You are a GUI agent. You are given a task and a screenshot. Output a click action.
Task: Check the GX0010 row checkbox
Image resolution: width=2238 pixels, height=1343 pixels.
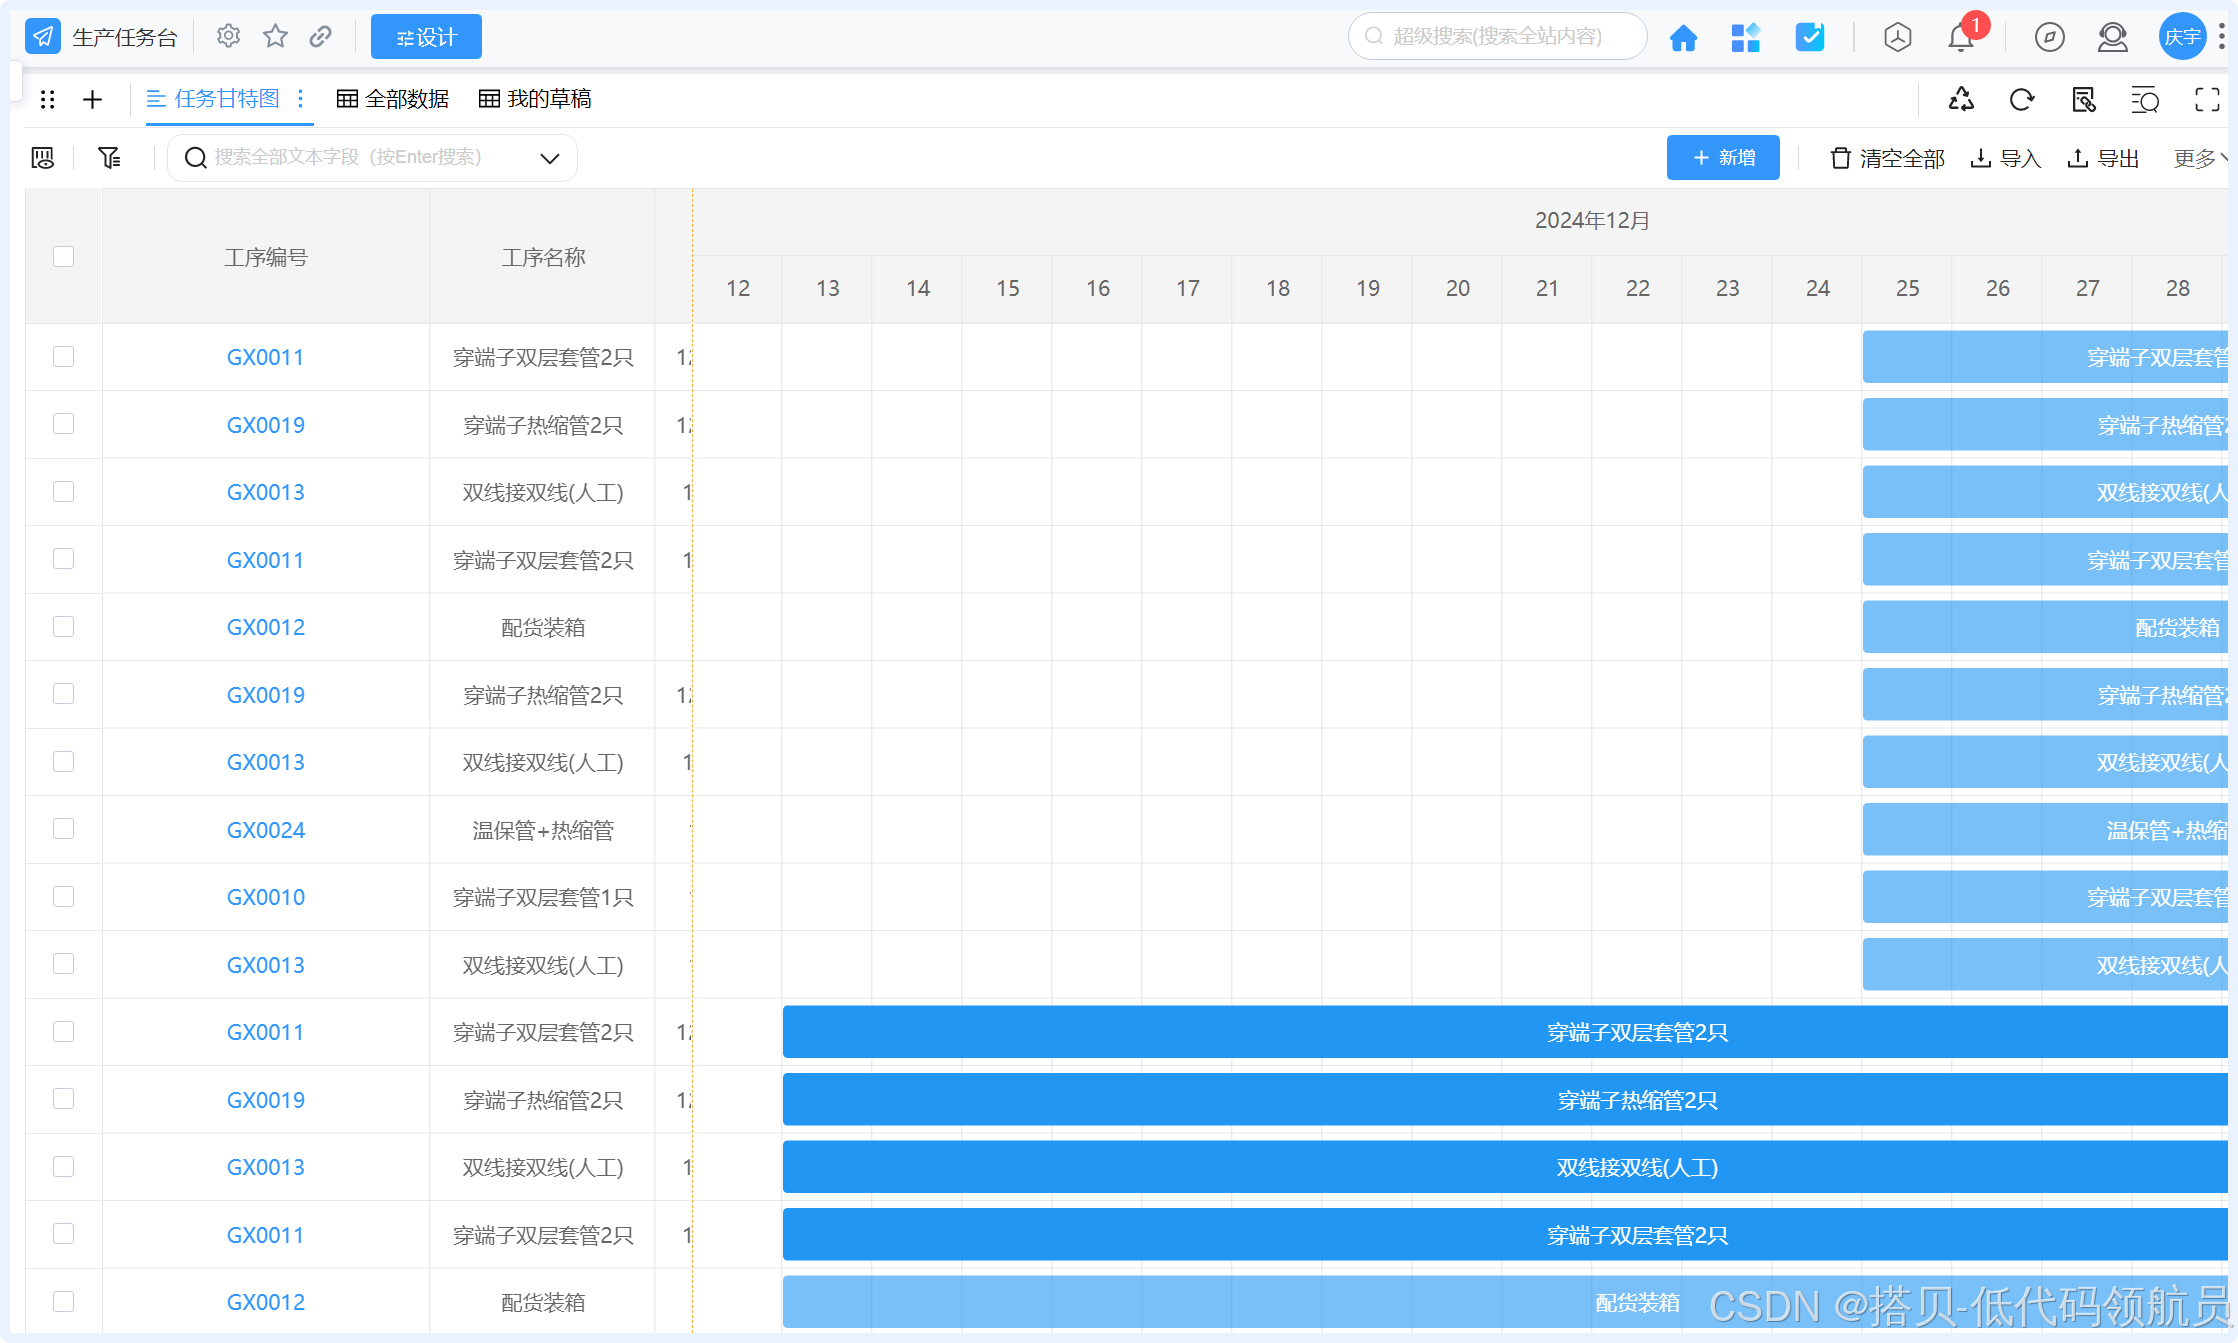point(64,897)
